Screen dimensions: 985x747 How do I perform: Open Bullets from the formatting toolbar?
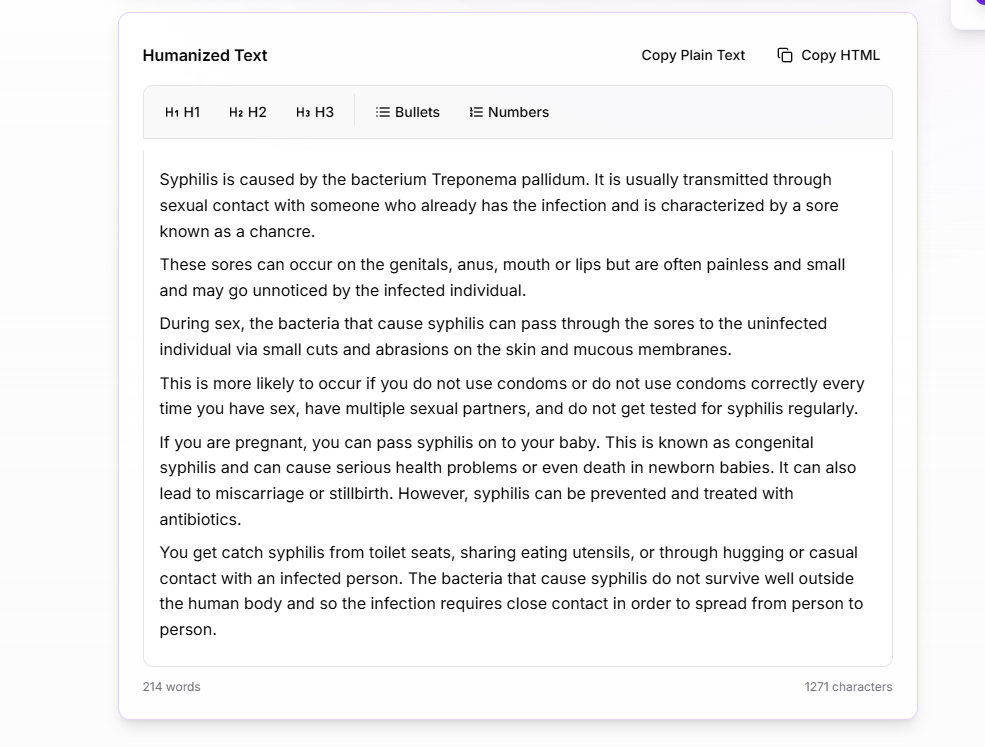(407, 112)
